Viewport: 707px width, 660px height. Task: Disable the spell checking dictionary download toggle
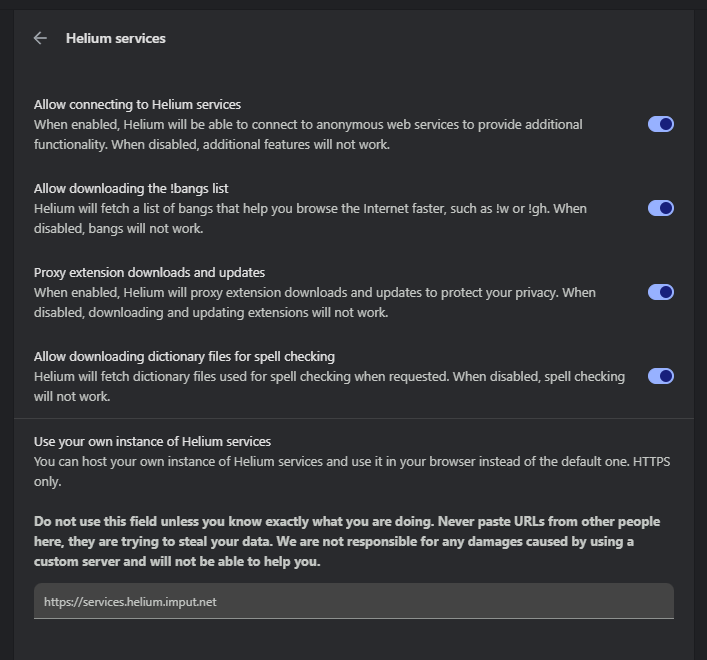[660, 376]
